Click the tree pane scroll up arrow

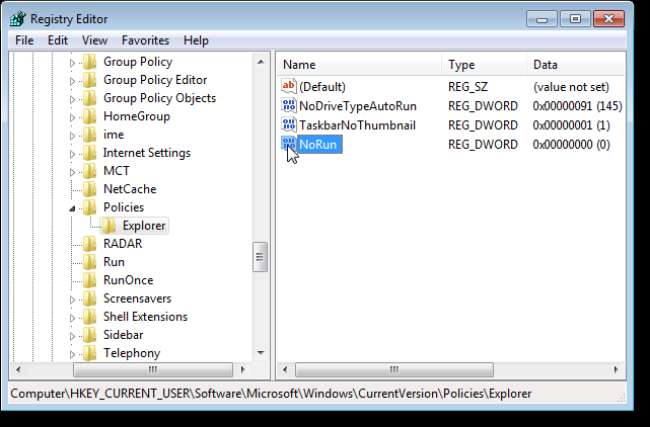coord(261,62)
